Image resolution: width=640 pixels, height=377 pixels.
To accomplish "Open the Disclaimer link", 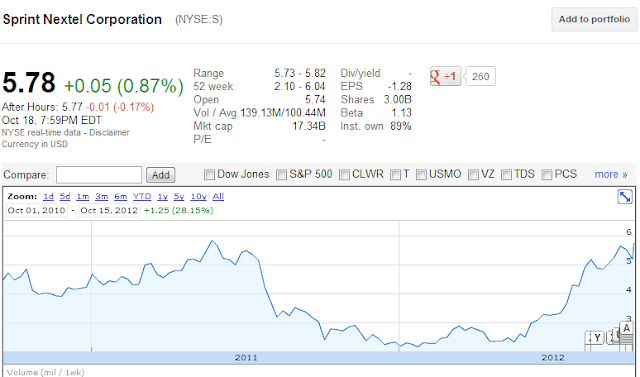I will 109,133.
